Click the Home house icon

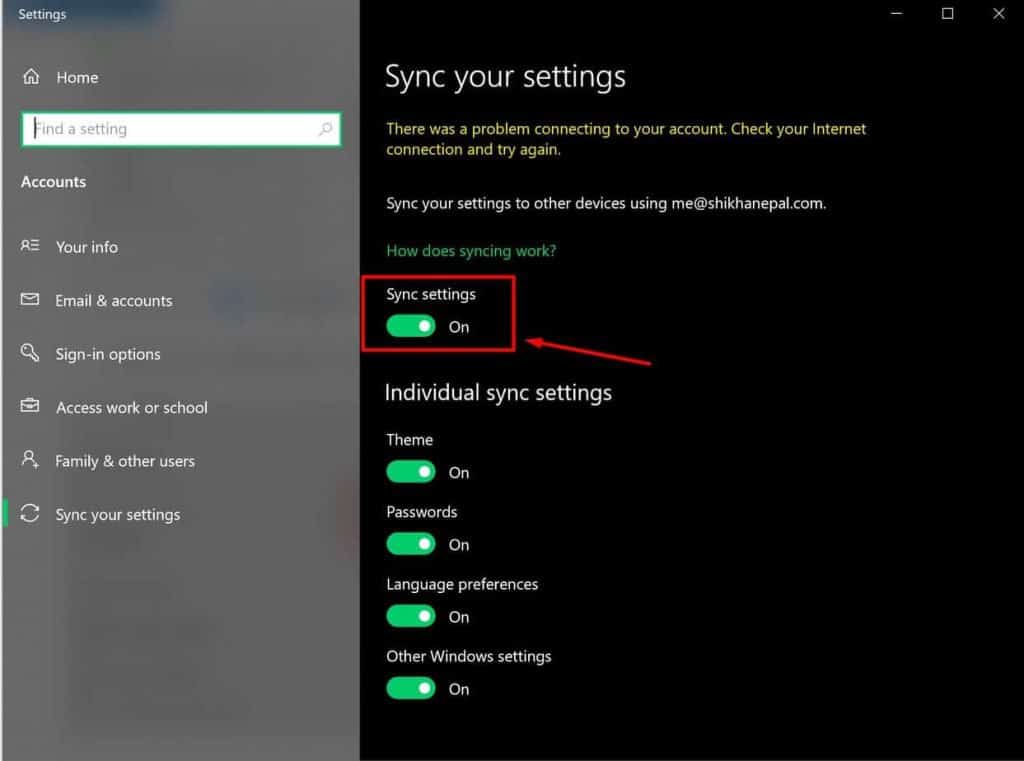pos(31,77)
